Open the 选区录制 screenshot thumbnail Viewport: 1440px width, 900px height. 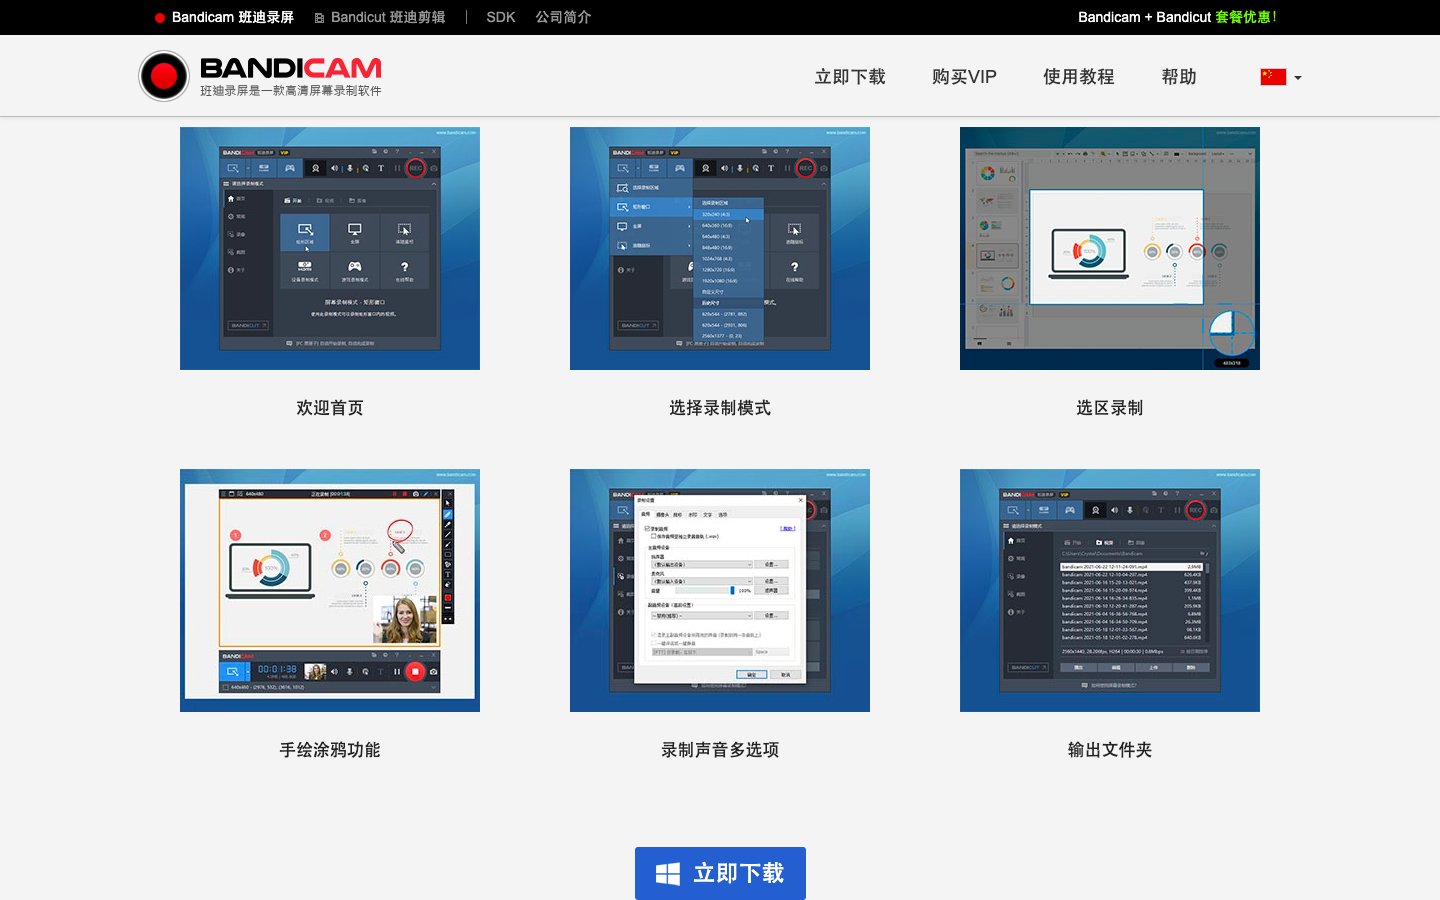click(x=1110, y=248)
